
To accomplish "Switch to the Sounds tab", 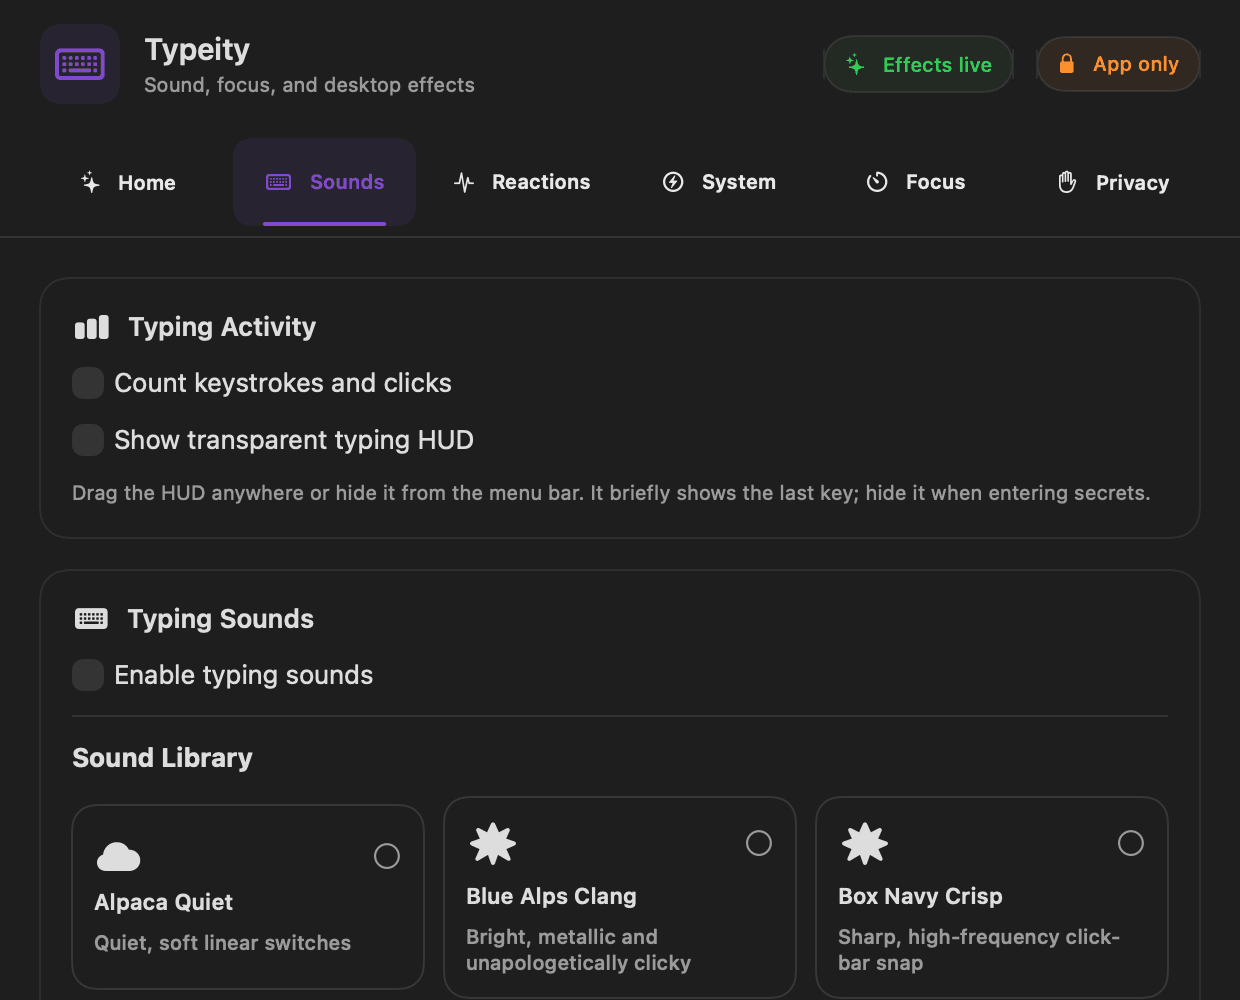I will (x=325, y=182).
